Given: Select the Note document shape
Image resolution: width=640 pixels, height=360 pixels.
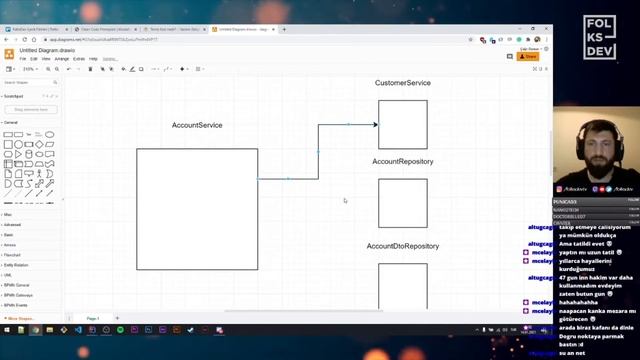Looking at the screenshot, I should (8, 174).
